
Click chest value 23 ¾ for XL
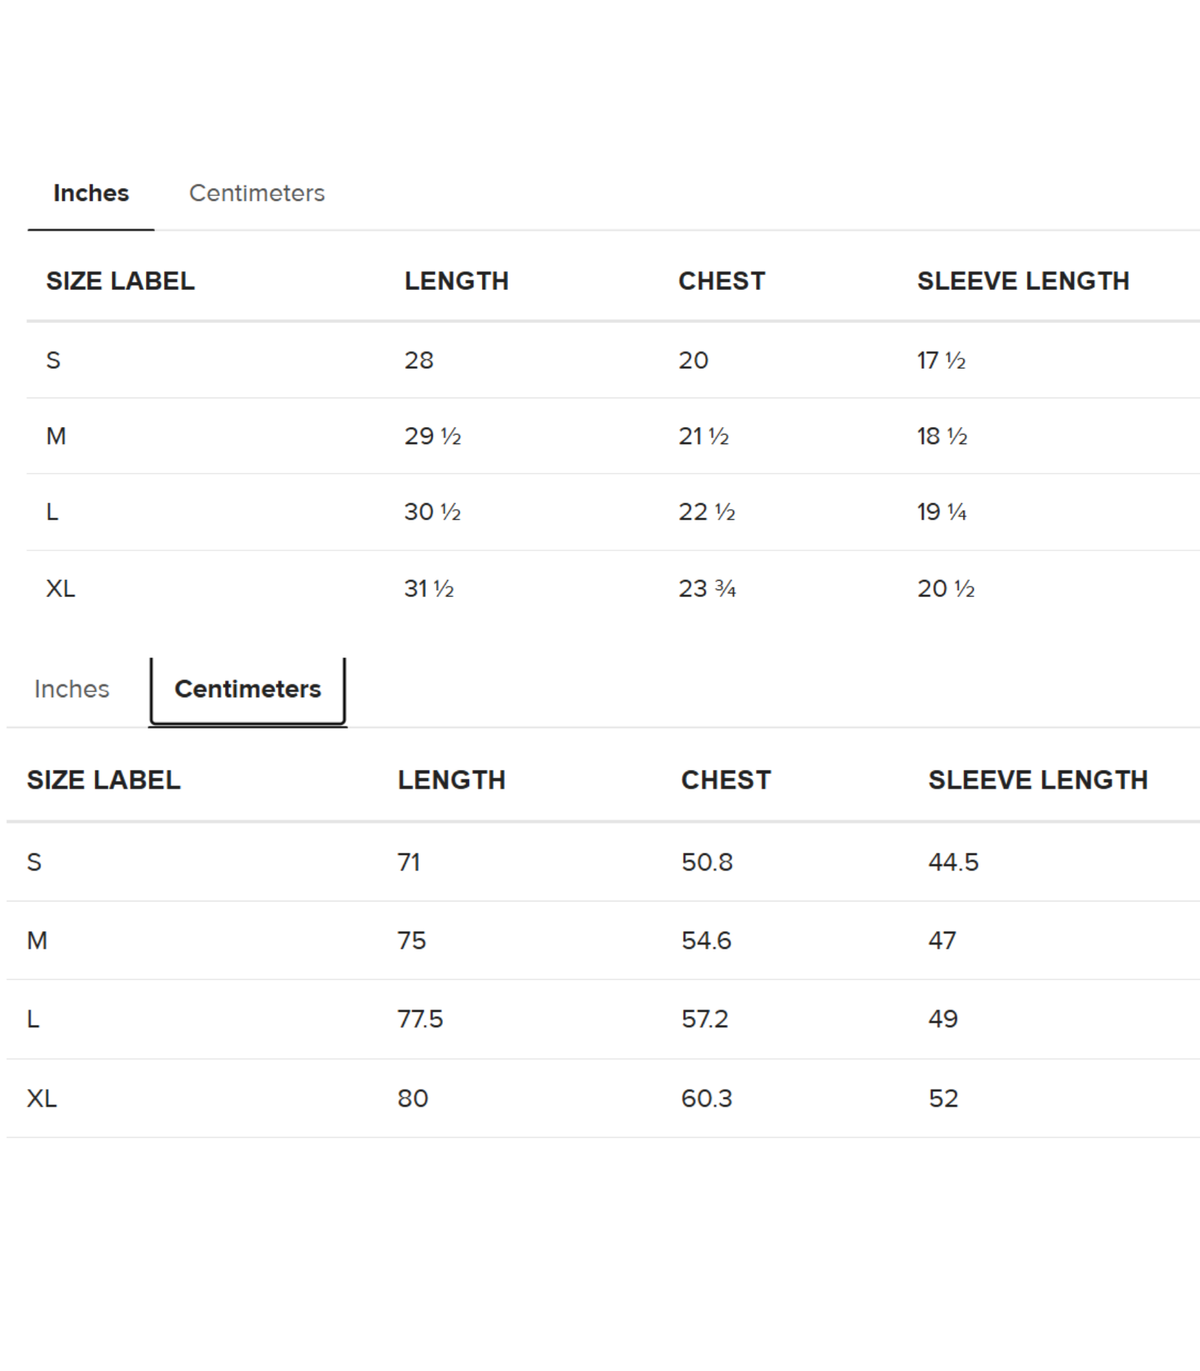(x=707, y=589)
